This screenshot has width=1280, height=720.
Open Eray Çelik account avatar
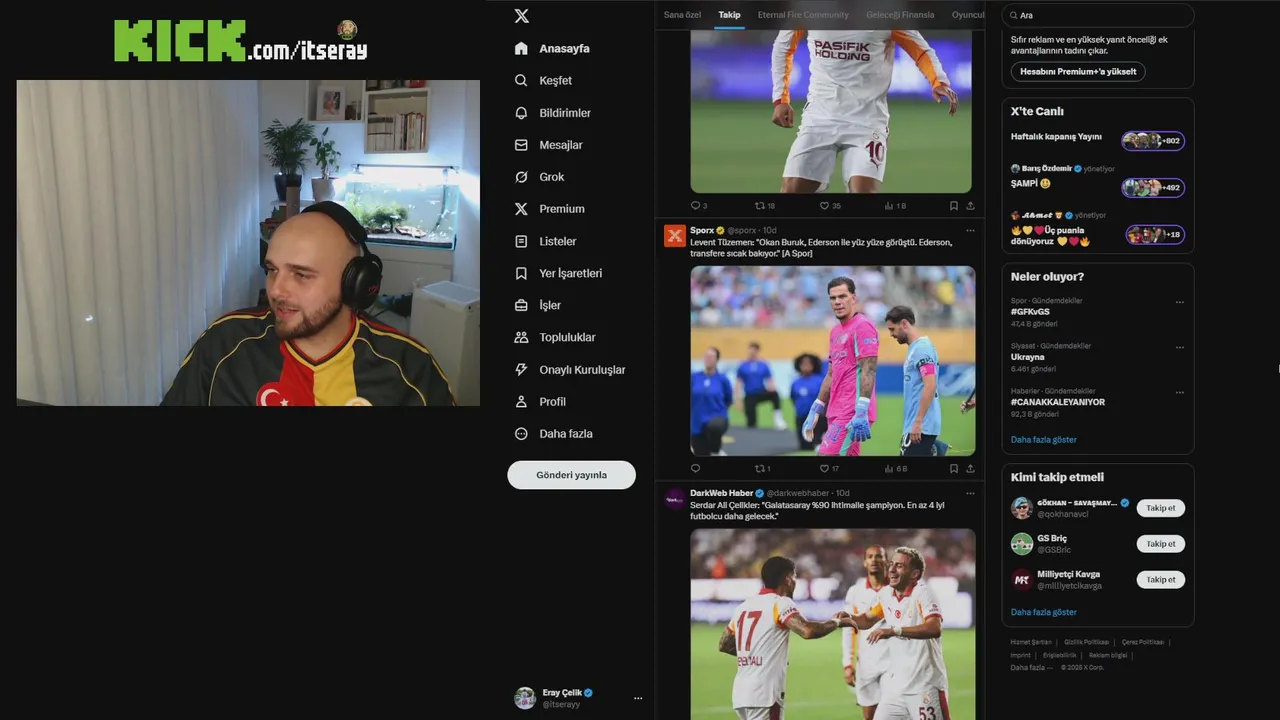pyautogui.click(x=525, y=698)
